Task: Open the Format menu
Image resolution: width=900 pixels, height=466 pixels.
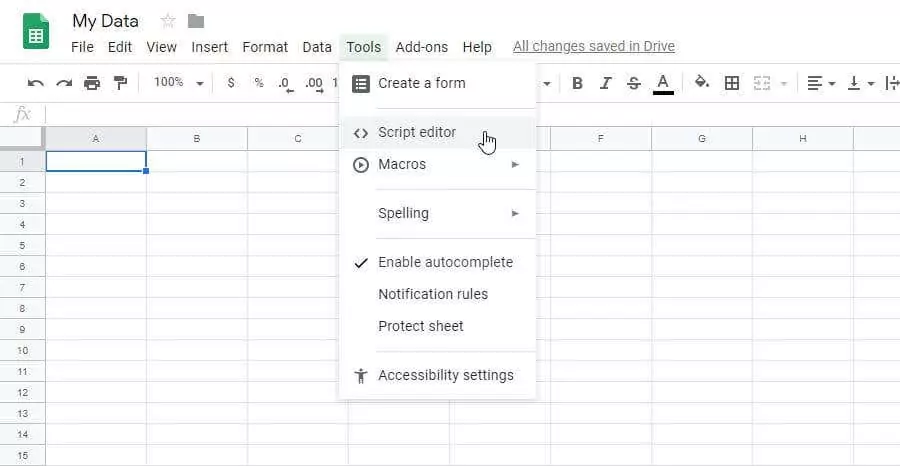Action: point(265,47)
